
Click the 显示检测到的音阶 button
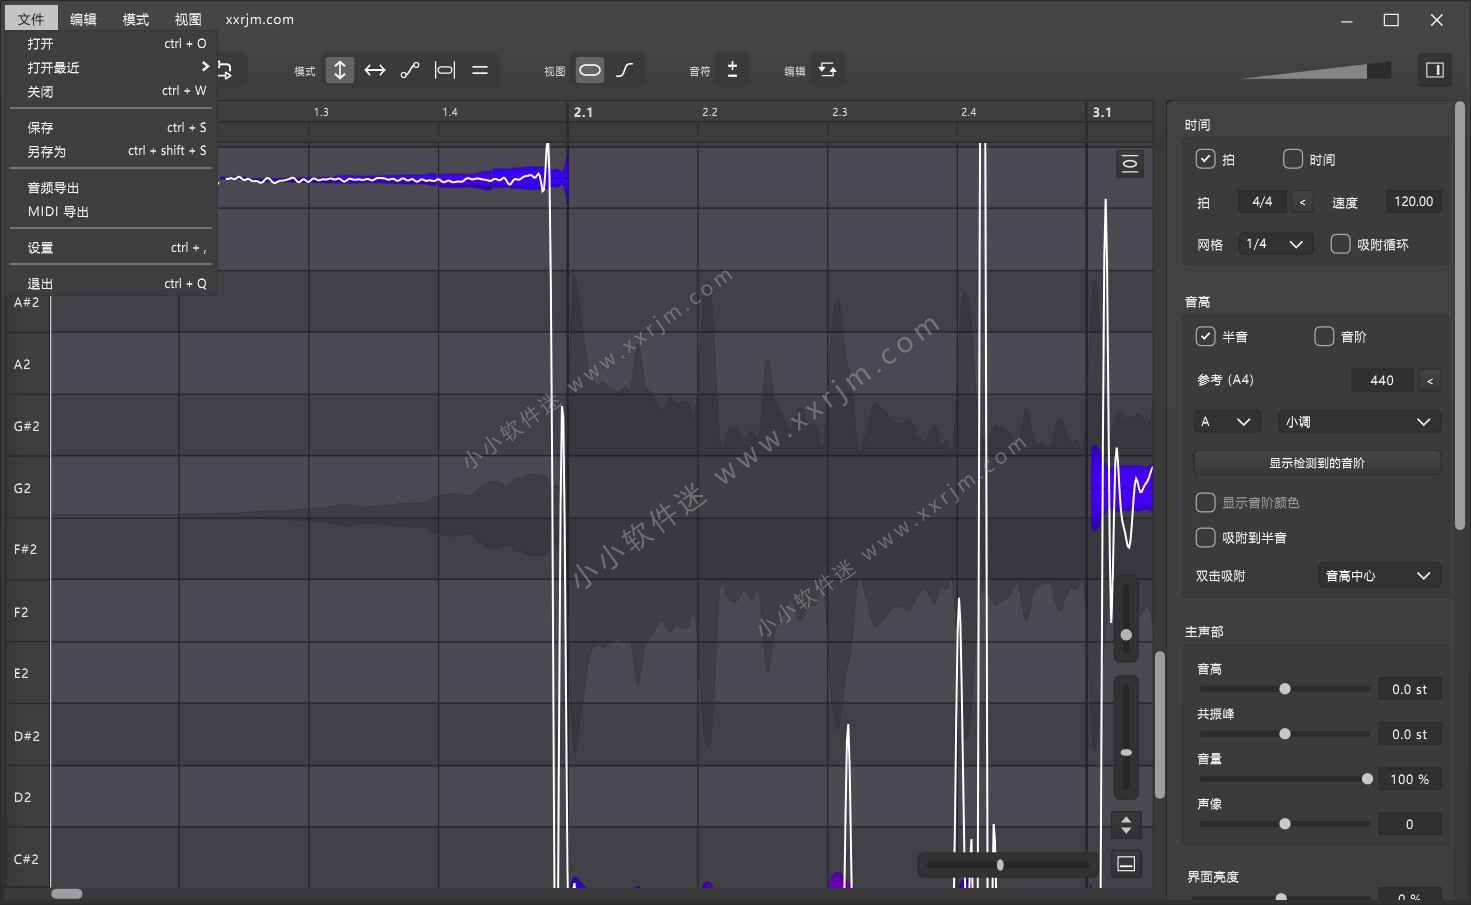coord(1317,463)
